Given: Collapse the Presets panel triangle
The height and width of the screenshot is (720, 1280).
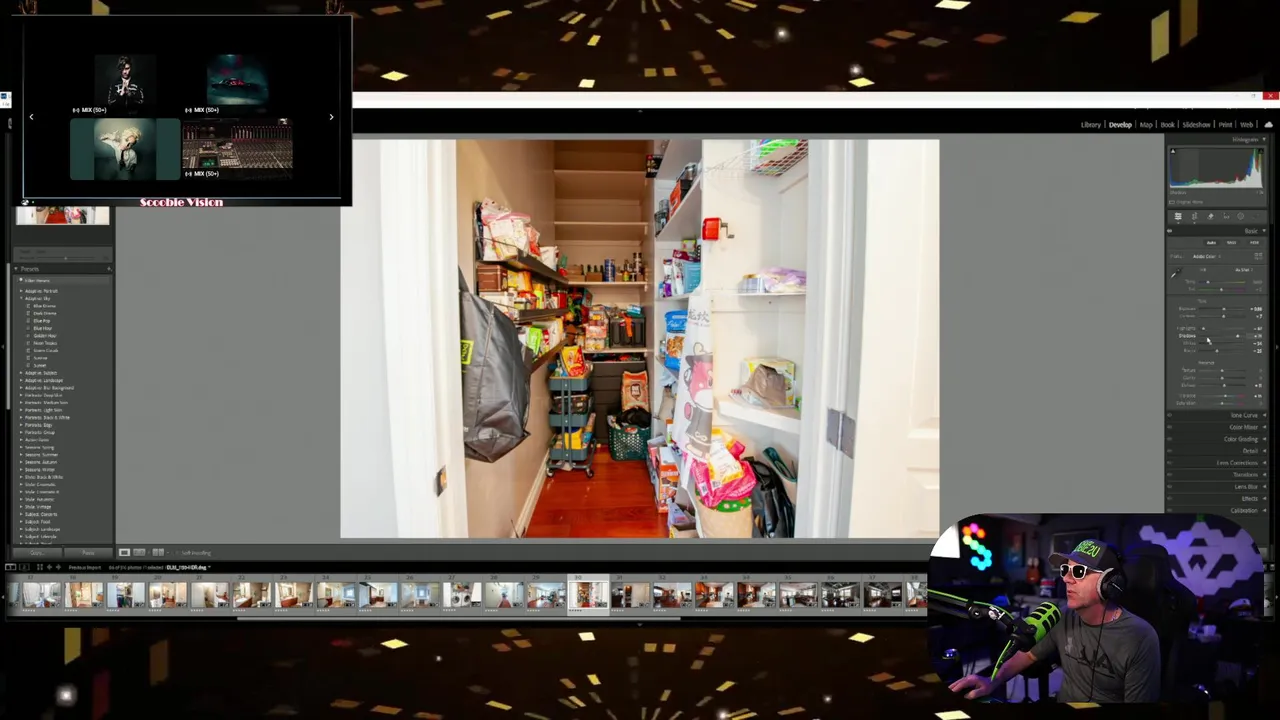Looking at the screenshot, I should [16, 269].
